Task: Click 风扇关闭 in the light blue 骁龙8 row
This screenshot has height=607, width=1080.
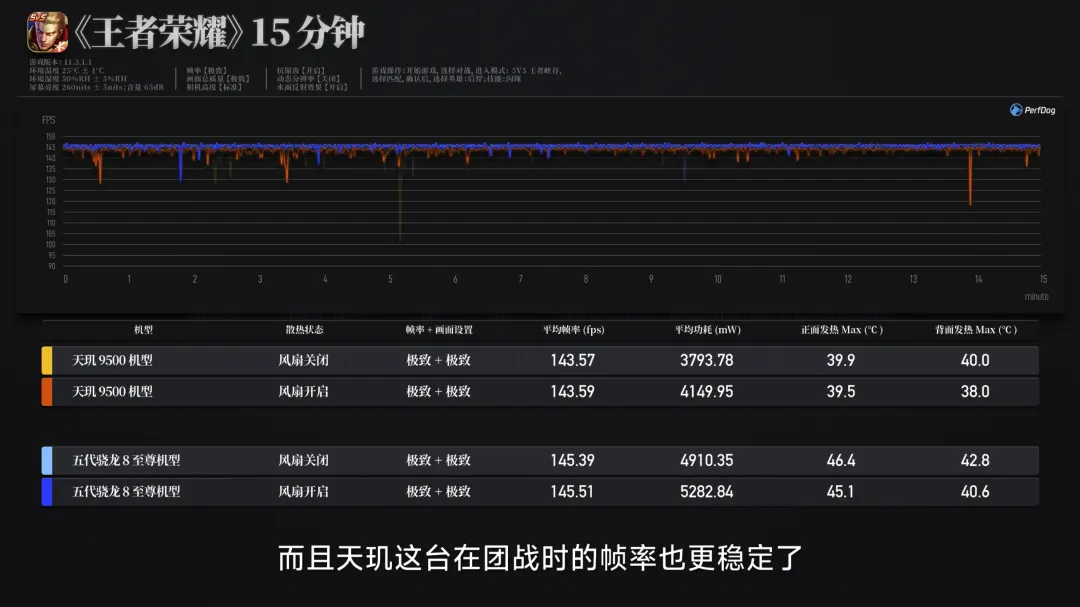Action: coord(304,460)
